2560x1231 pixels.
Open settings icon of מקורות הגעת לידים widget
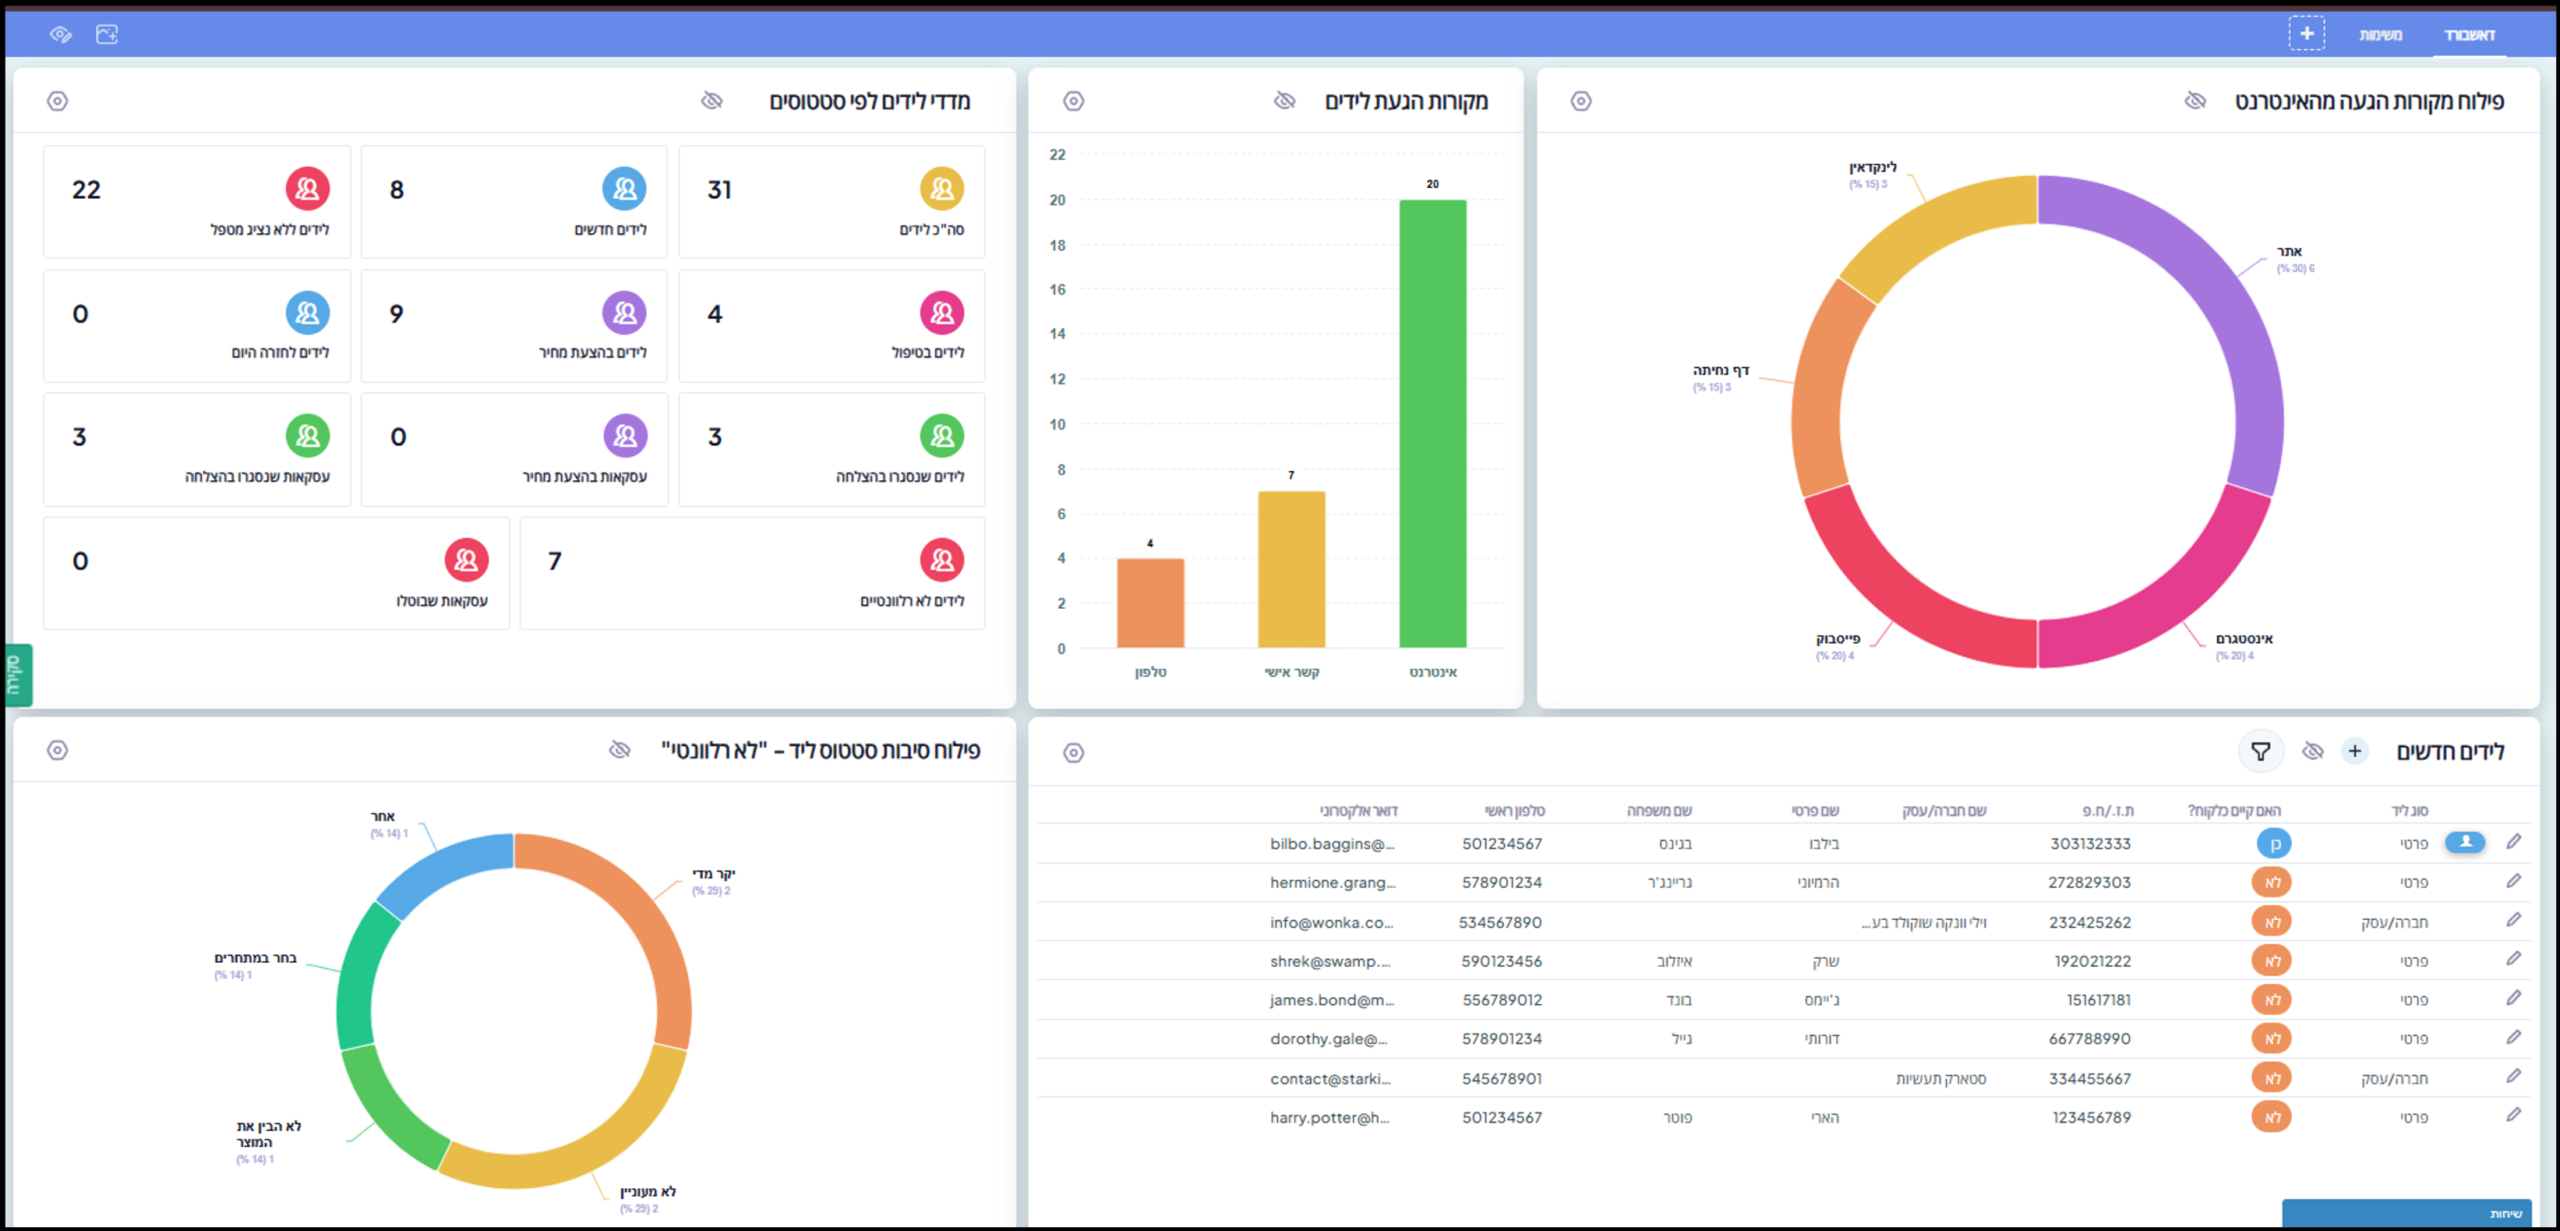(x=1073, y=101)
